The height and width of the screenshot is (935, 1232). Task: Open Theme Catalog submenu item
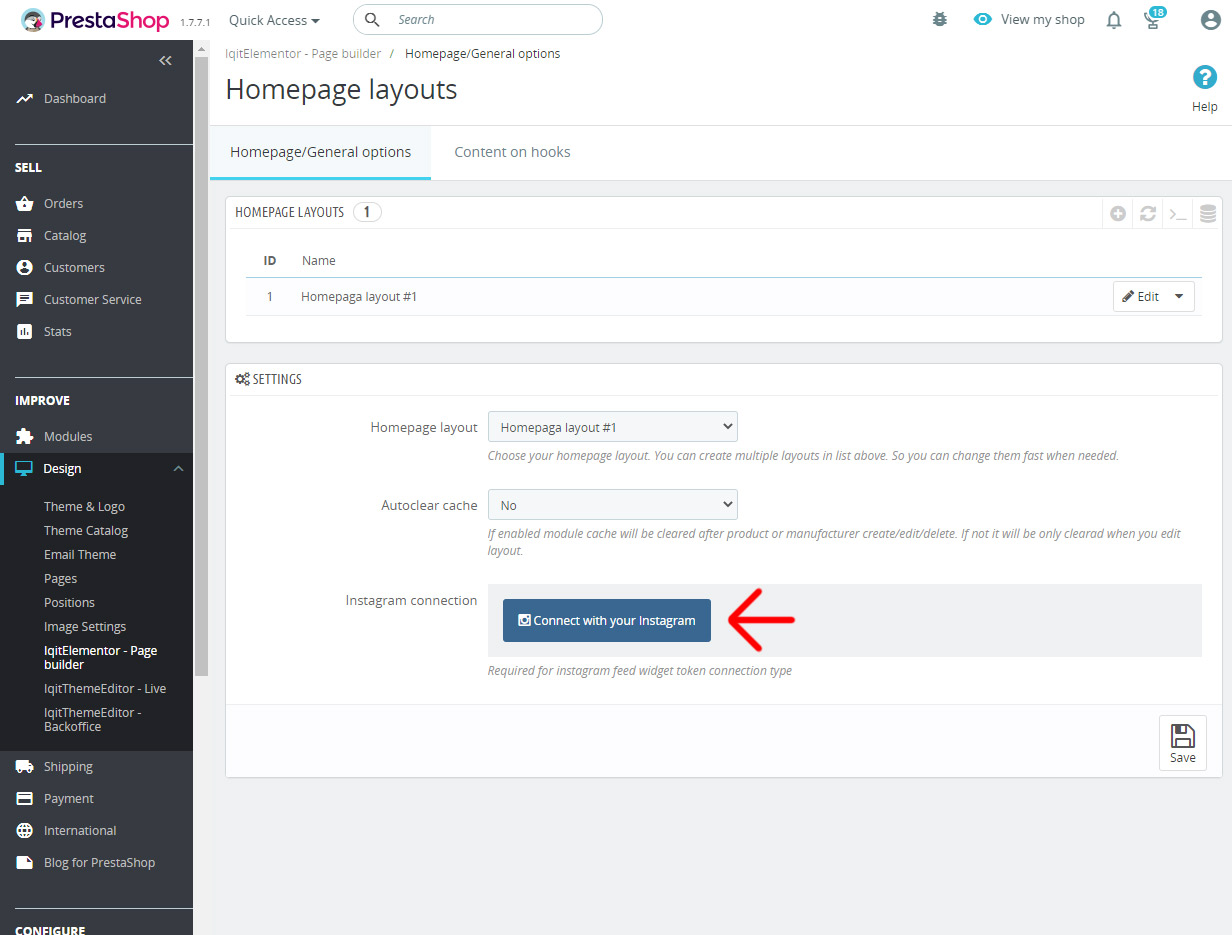tap(86, 530)
